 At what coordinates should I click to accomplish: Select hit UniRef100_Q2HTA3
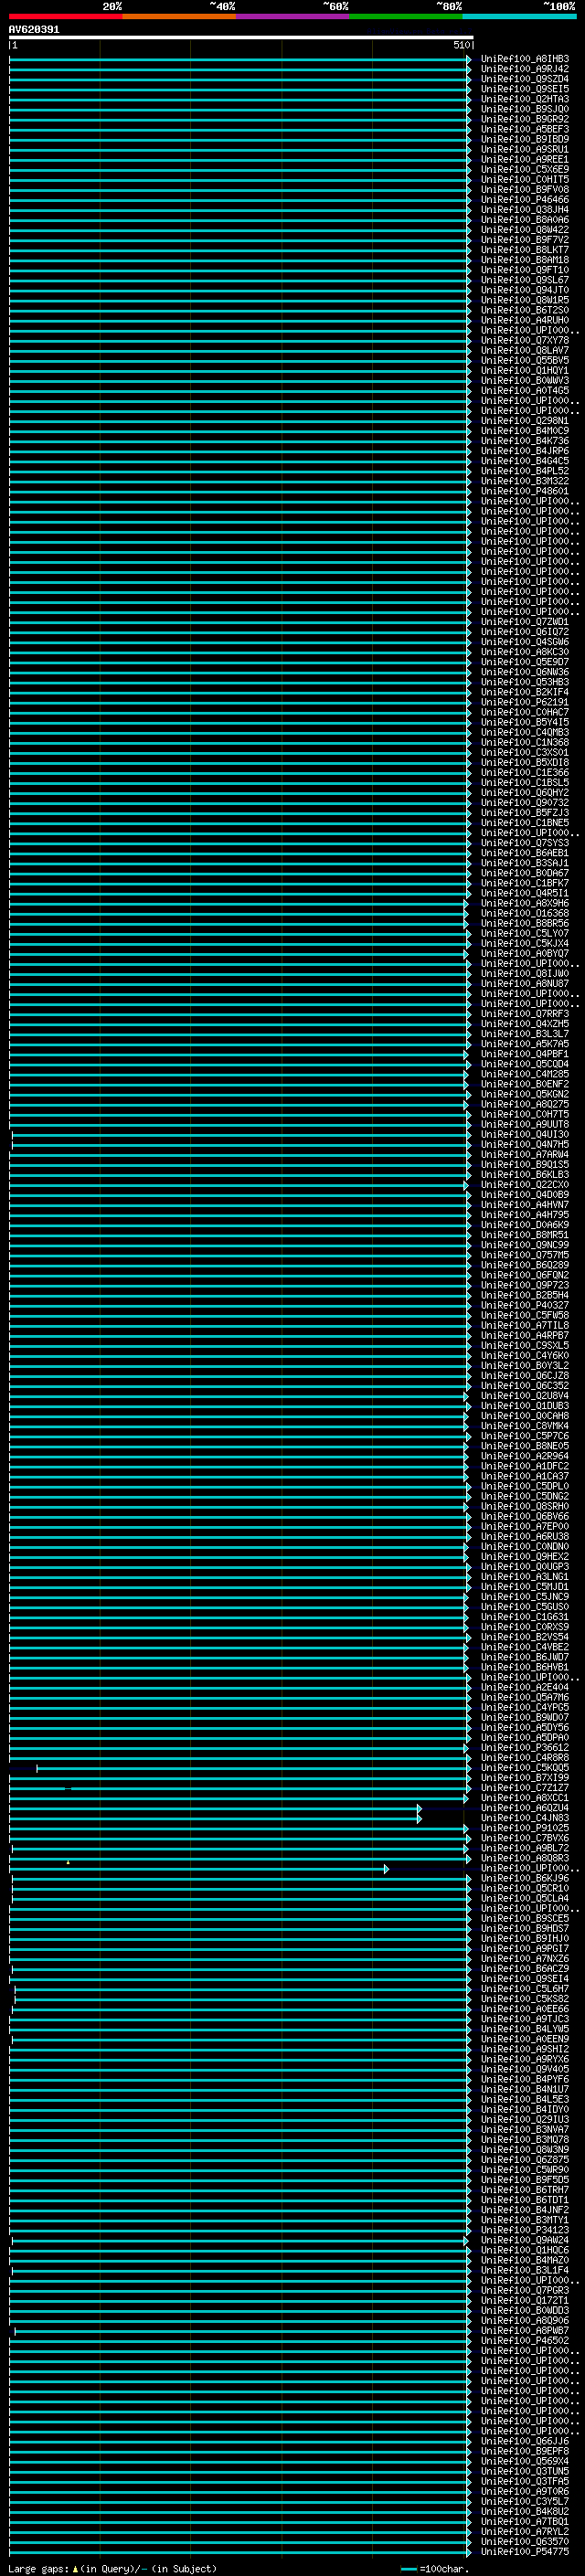[525, 99]
